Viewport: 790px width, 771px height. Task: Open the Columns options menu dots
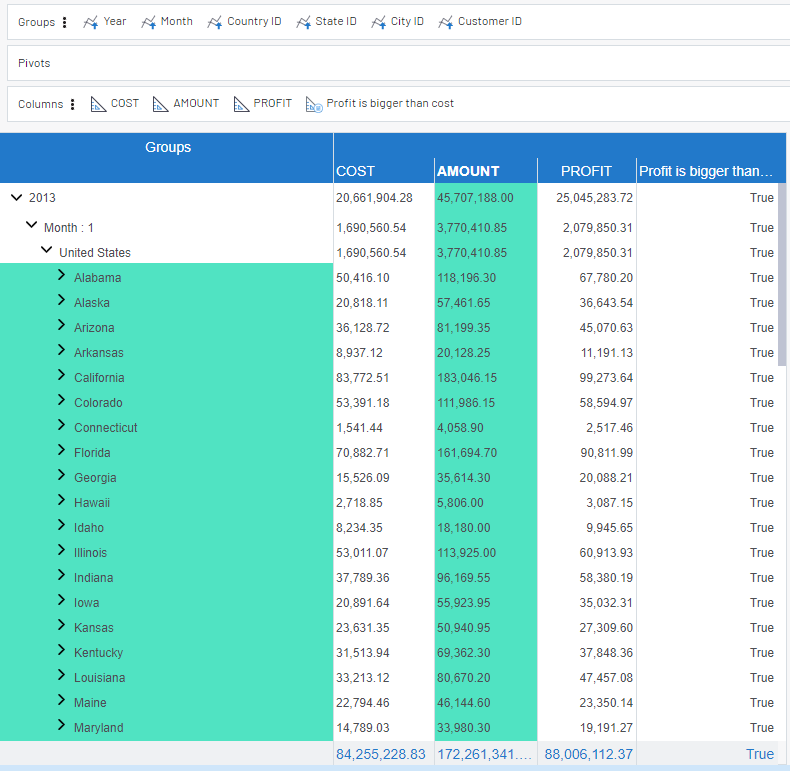click(73, 104)
